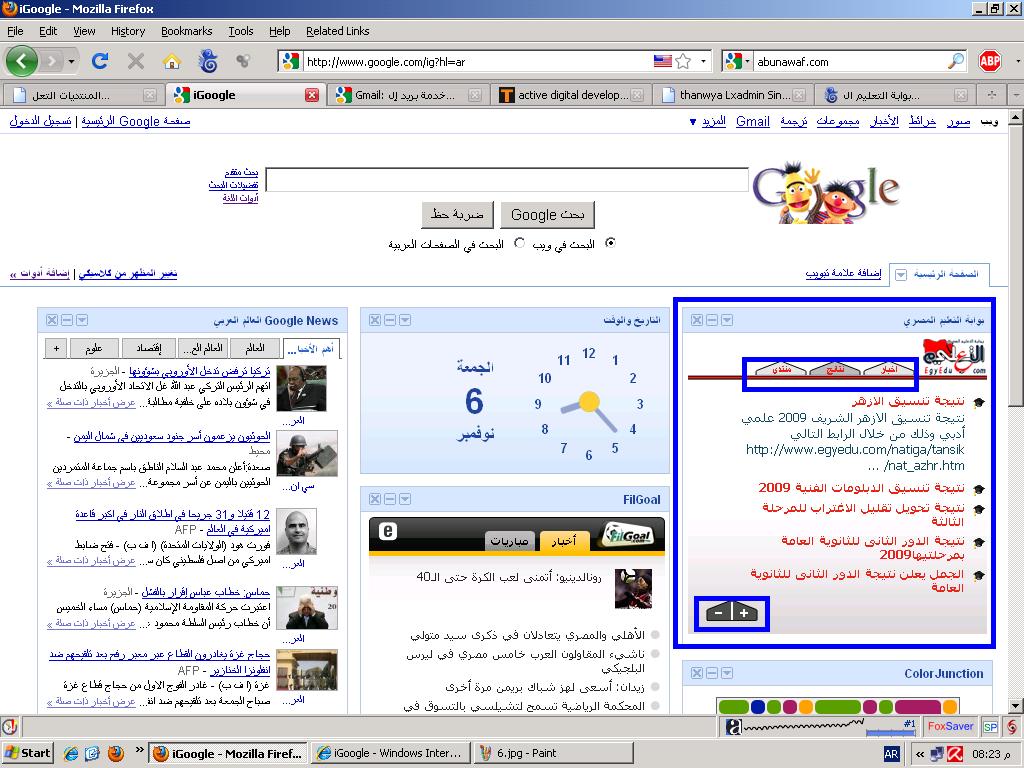Open the back/forward history dropdown arrow
The image size is (1024, 768).
(71, 61)
